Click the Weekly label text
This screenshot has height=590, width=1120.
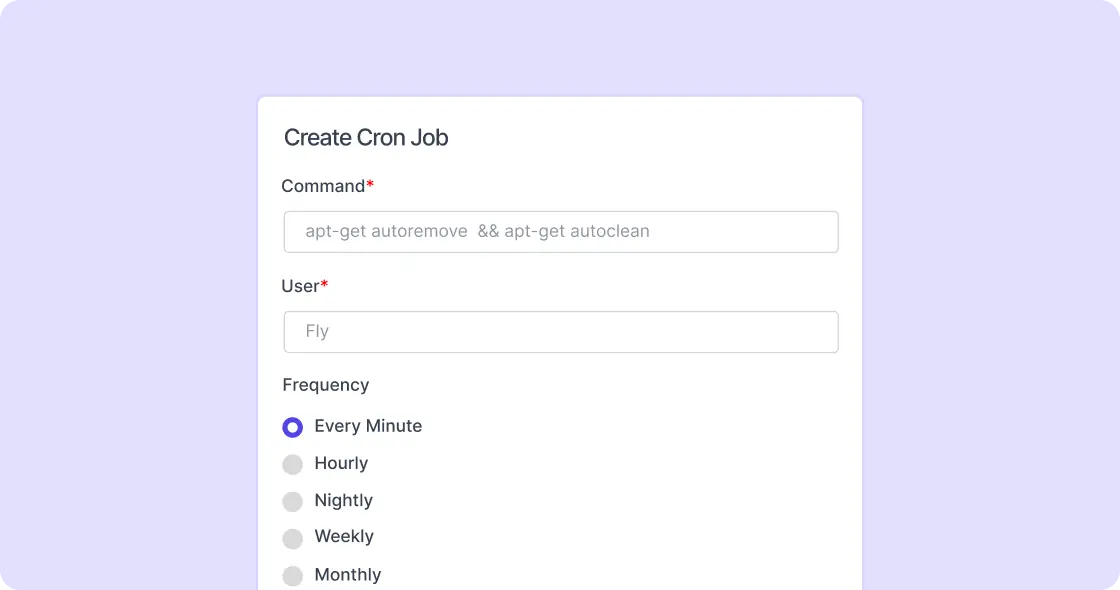pos(344,538)
